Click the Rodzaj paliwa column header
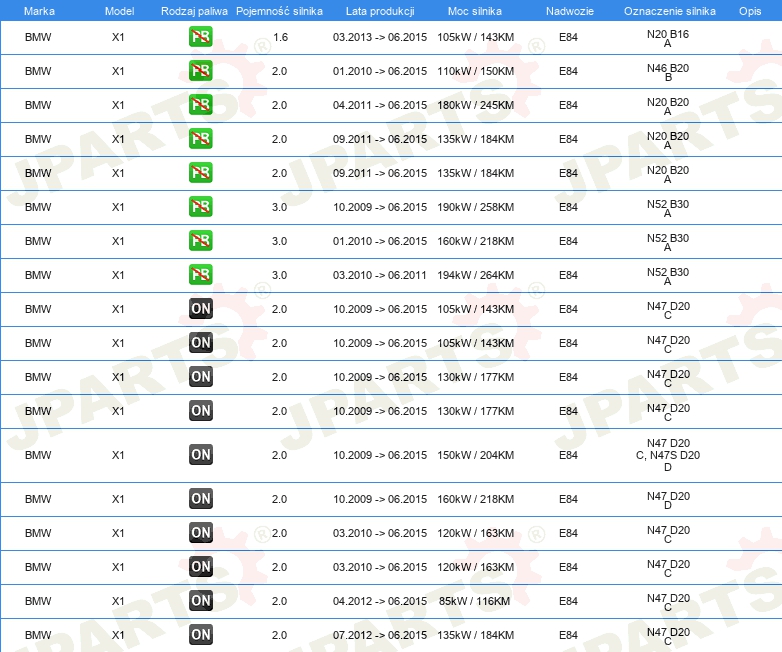 [x=194, y=11]
